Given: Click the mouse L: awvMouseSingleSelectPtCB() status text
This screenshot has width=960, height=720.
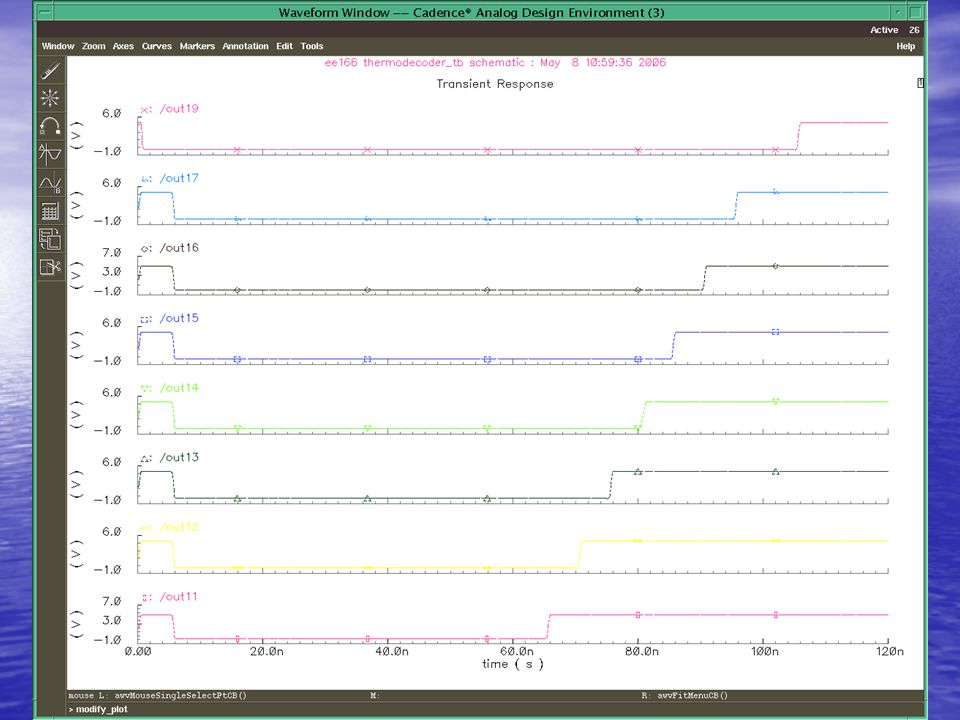Looking at the screenshot, I should (157, 696).
